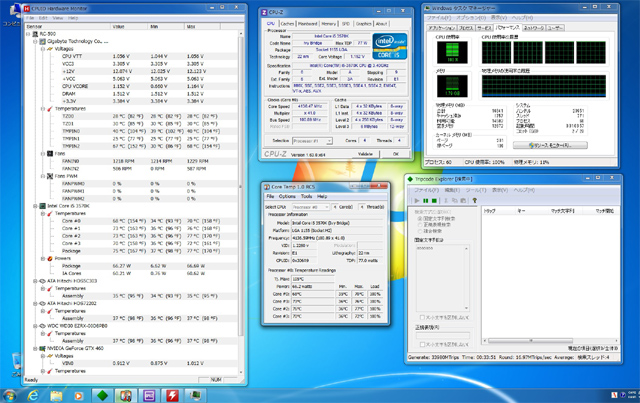Screen dimensions: 640x403
Task: Click the Validate button in CPU-Z
Action: [x=366, y=154]
